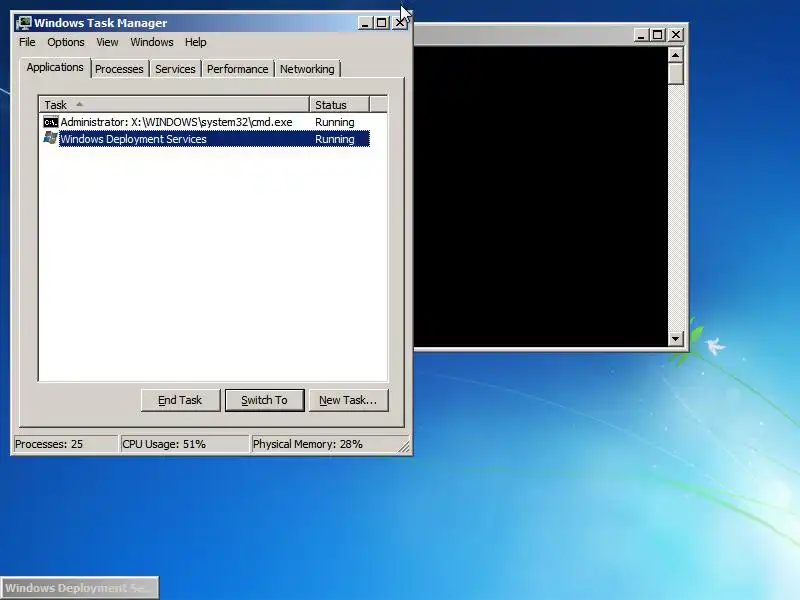Click the Windows Deployment Services flag icon
The image size is (800, 600).
click(x=51, y=138)
